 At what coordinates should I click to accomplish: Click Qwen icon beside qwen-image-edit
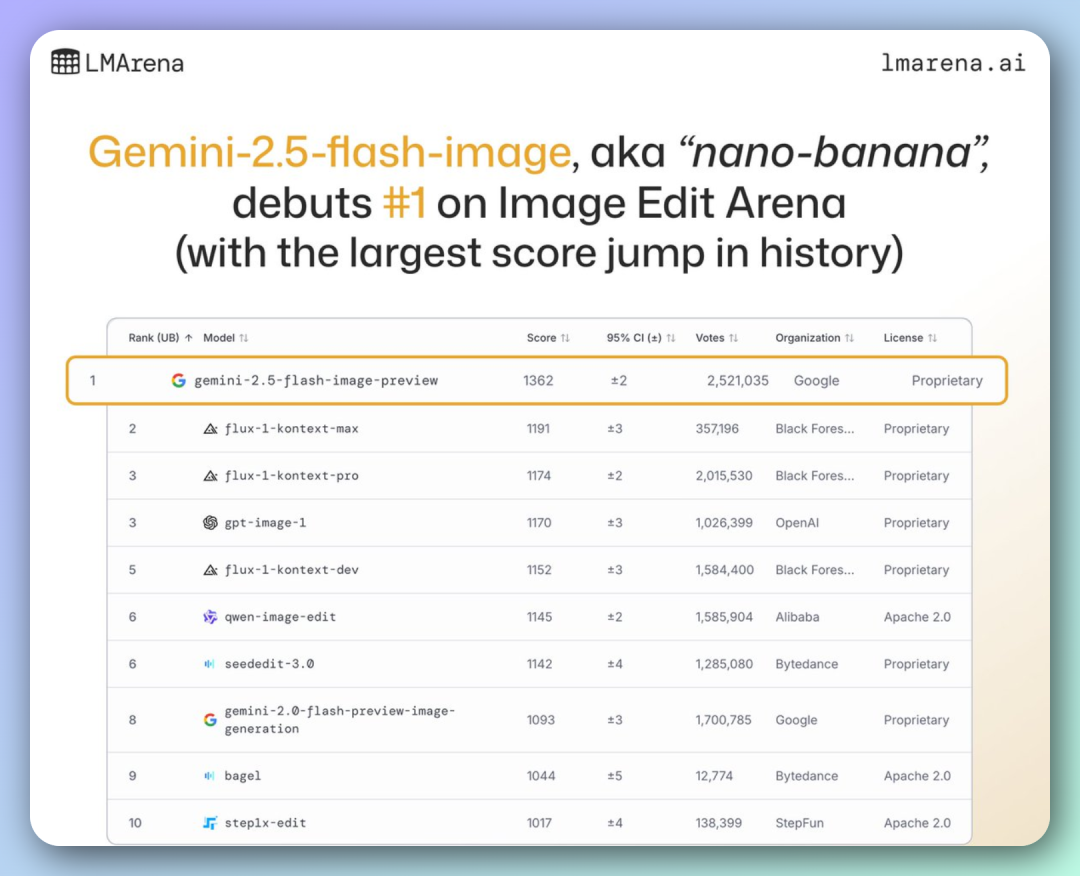(x=210, y=617)
